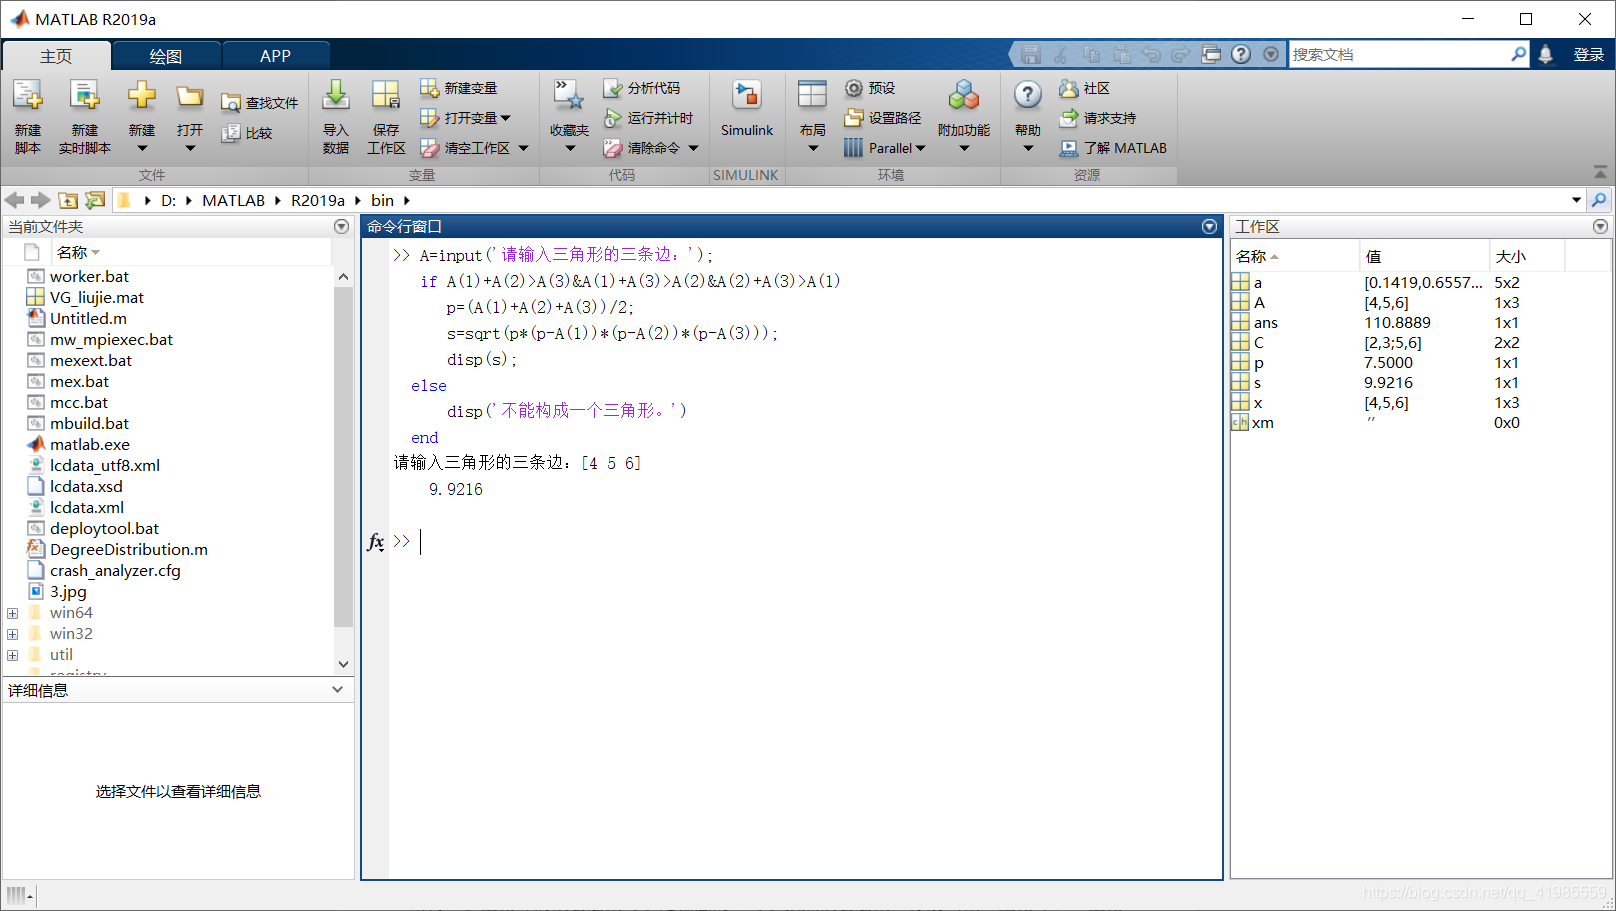Select VG_liujie.mat file

97,297
